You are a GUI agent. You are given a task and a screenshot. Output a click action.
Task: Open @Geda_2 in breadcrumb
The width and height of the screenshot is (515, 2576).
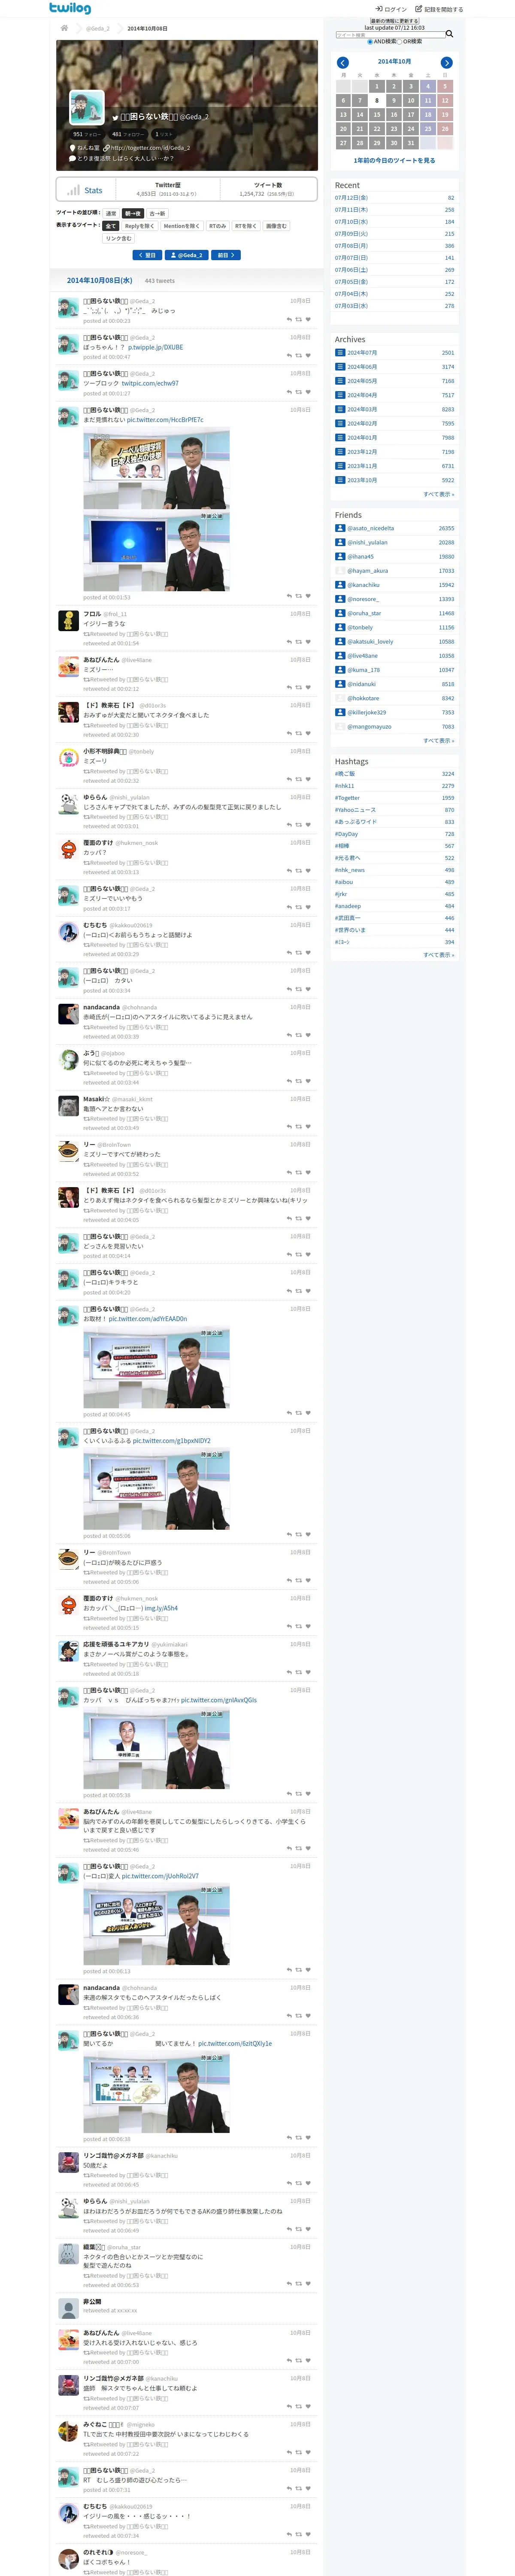[98, 28]
